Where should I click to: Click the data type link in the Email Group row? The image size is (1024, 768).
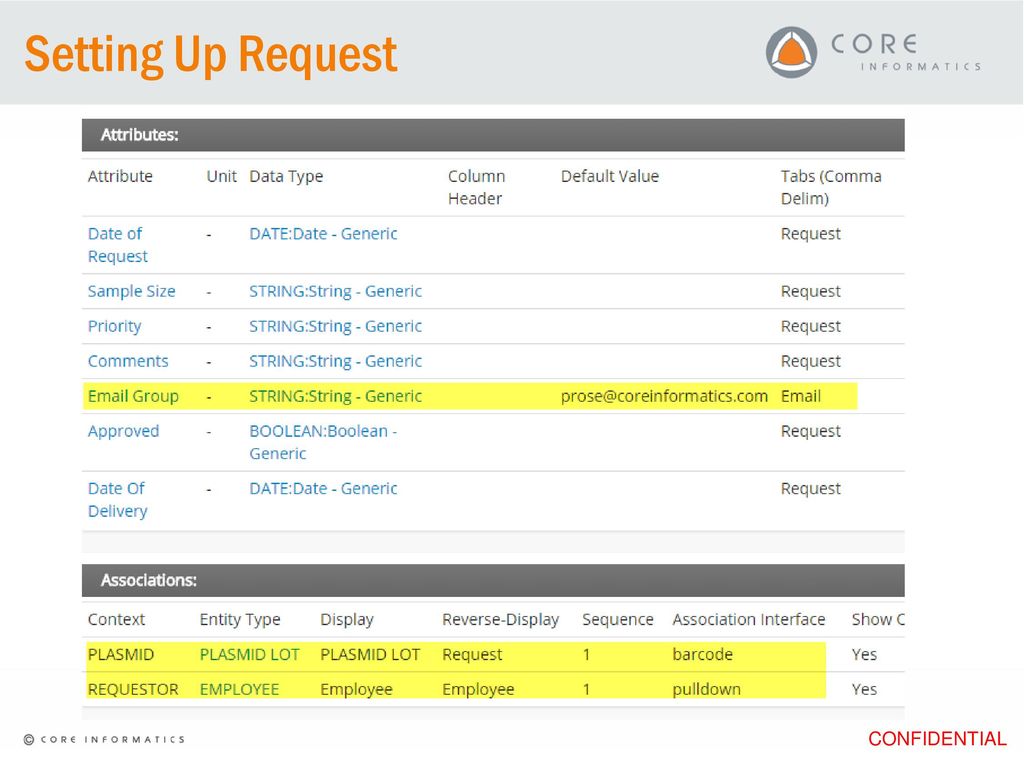coord(336,396)
